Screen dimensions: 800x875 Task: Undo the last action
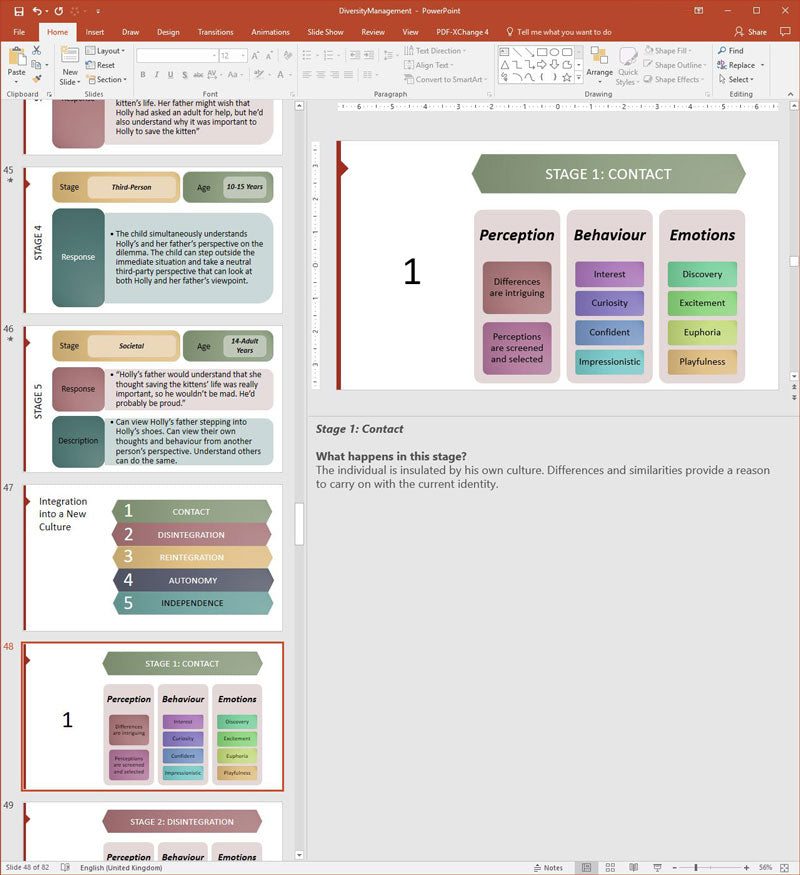coord(37,11)
